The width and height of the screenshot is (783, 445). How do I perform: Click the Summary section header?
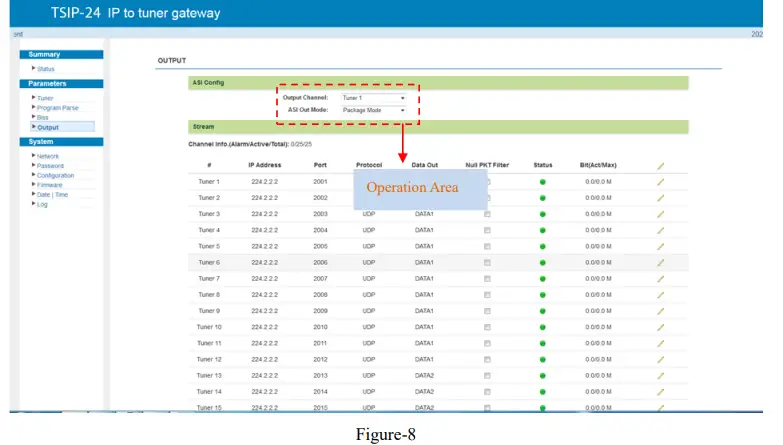(x=61, y=54)
